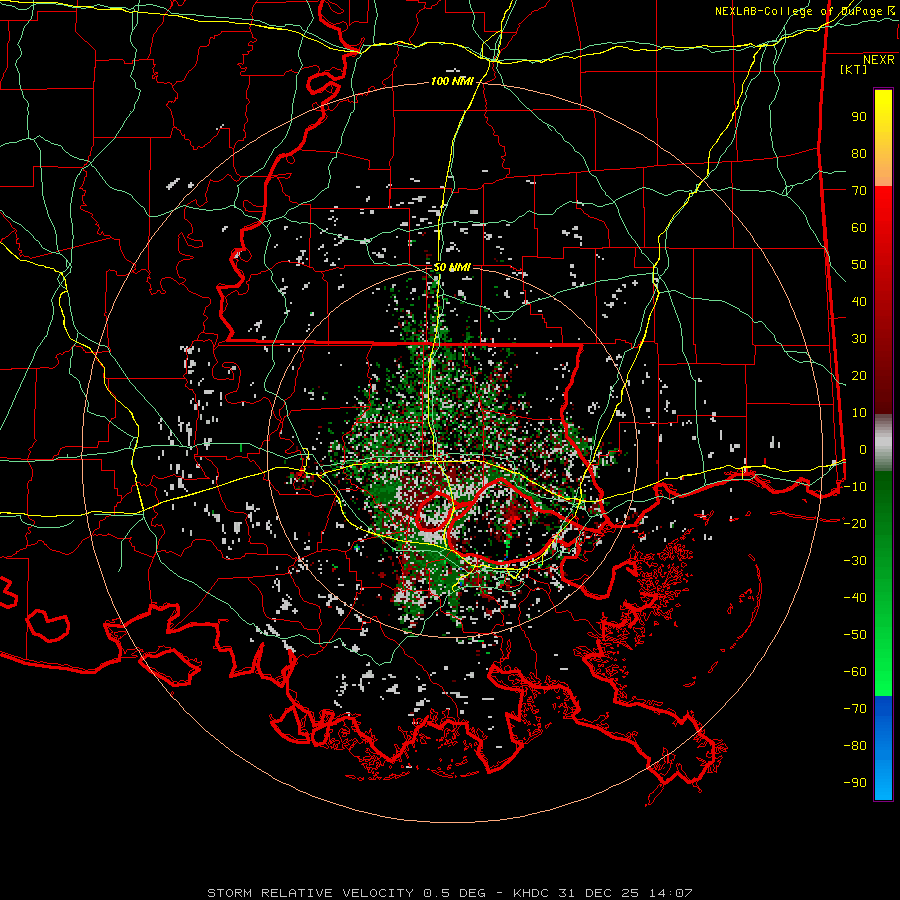Click the -20 knot scale label
The width and height of the screenshot is (900, 900).
(855, 524)
